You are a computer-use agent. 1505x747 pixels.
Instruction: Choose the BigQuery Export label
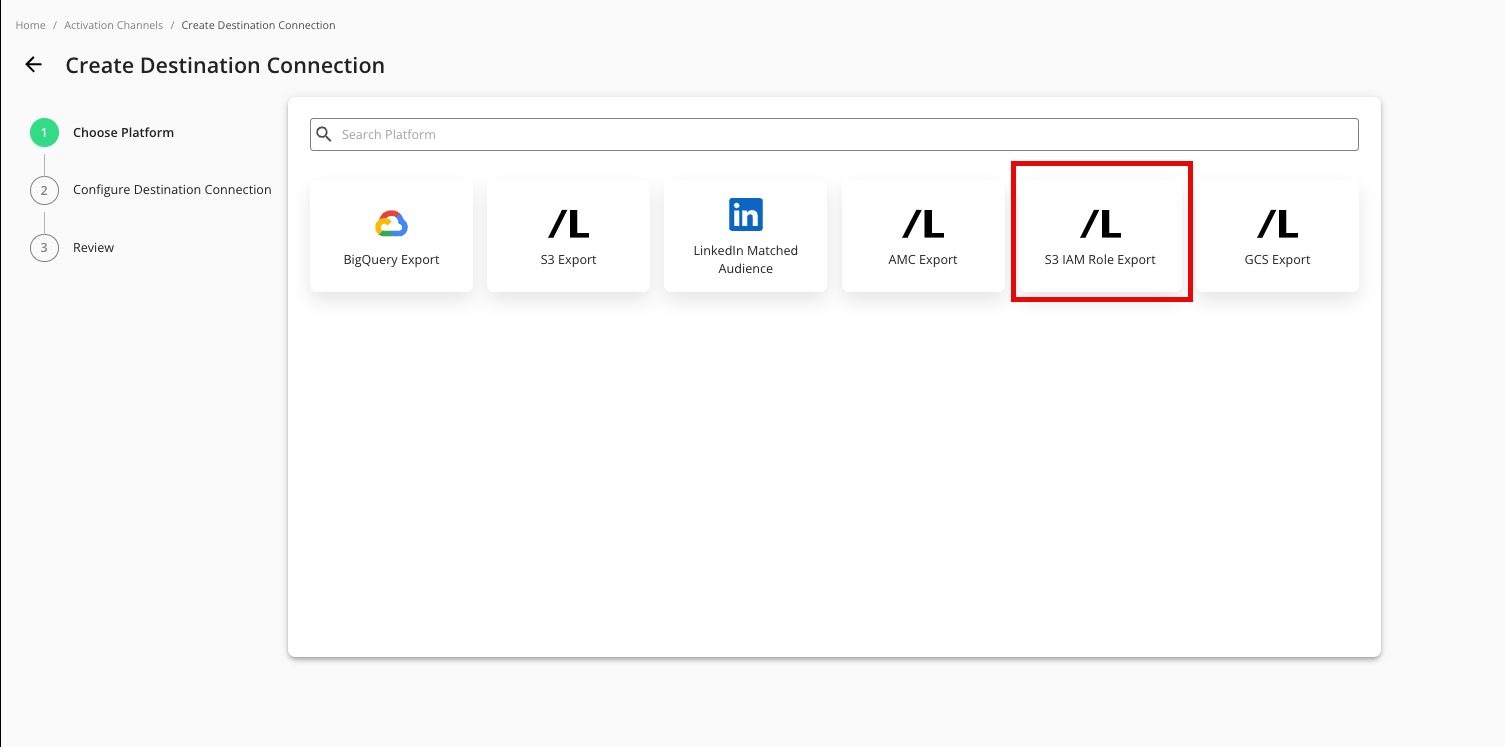(x=391, y=260)
